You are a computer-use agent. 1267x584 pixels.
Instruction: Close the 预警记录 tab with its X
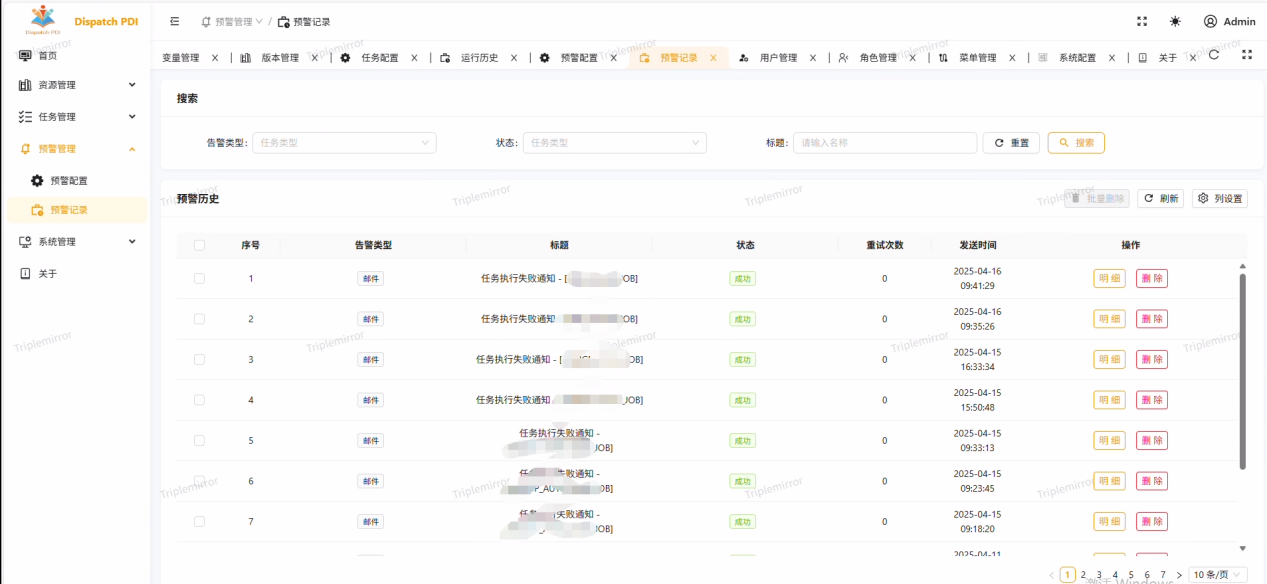713,58
